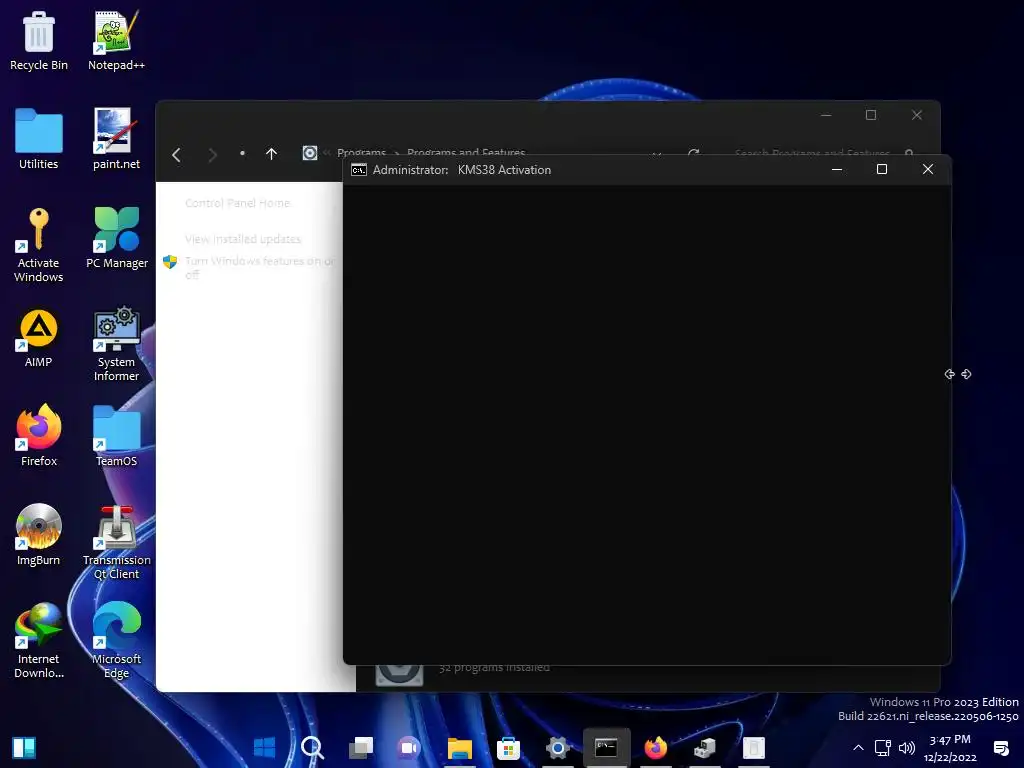Screen dimensions: 1024x768
Task: Open Control Panel Home link
Action: point(237,203)
